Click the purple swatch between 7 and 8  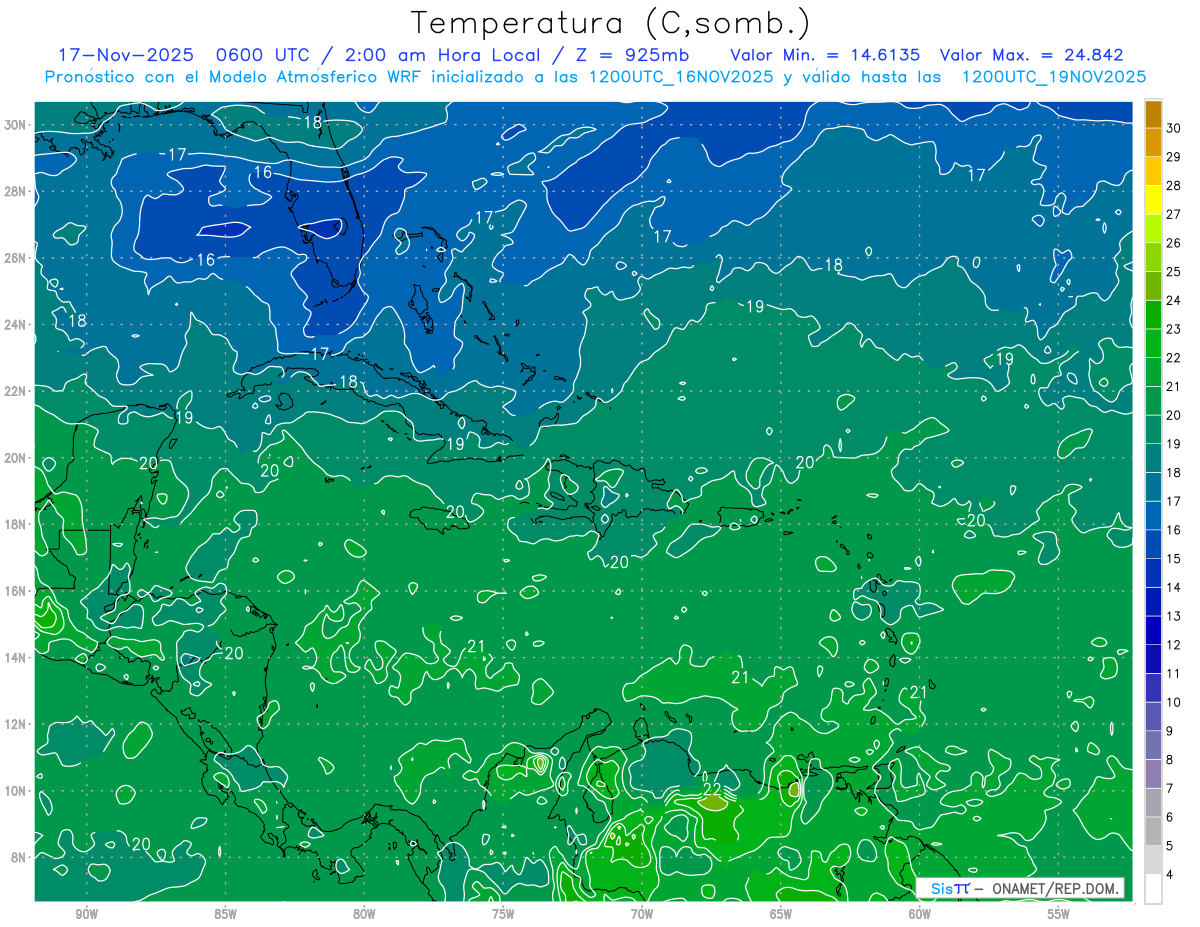1153,774
